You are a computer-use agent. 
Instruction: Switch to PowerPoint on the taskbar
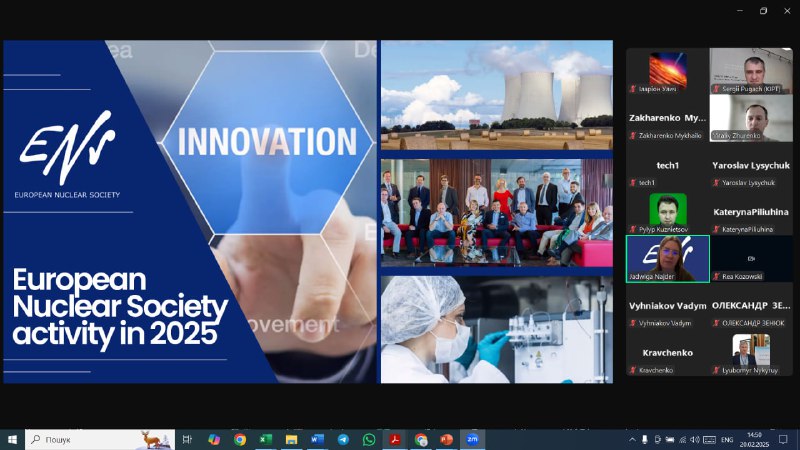click(x=446, y=439)
